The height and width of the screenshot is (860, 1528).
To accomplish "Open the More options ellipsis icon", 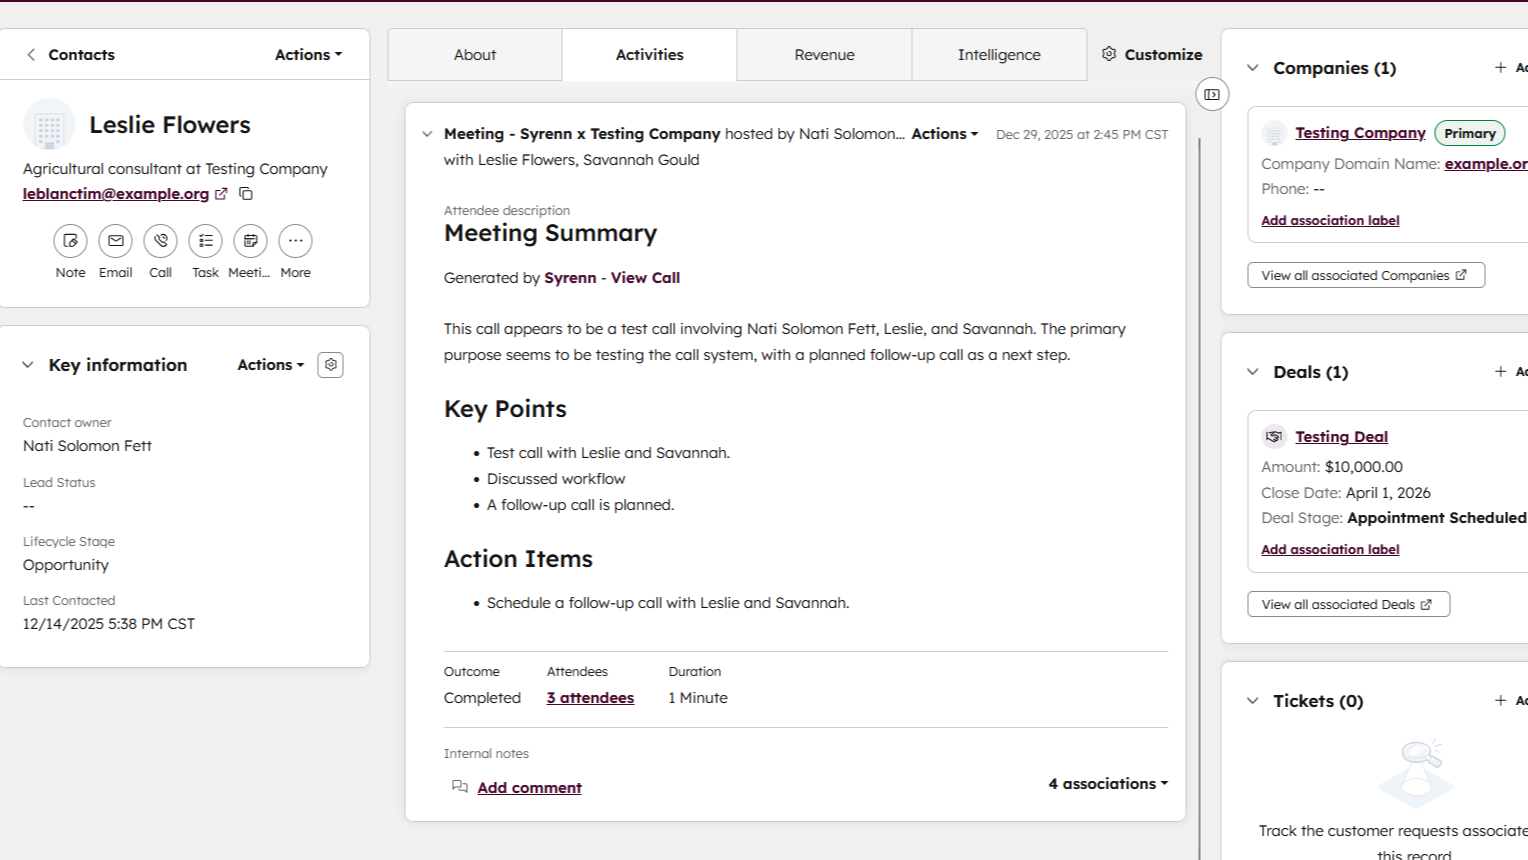I will pyautogui.click(x=295, y=241).
